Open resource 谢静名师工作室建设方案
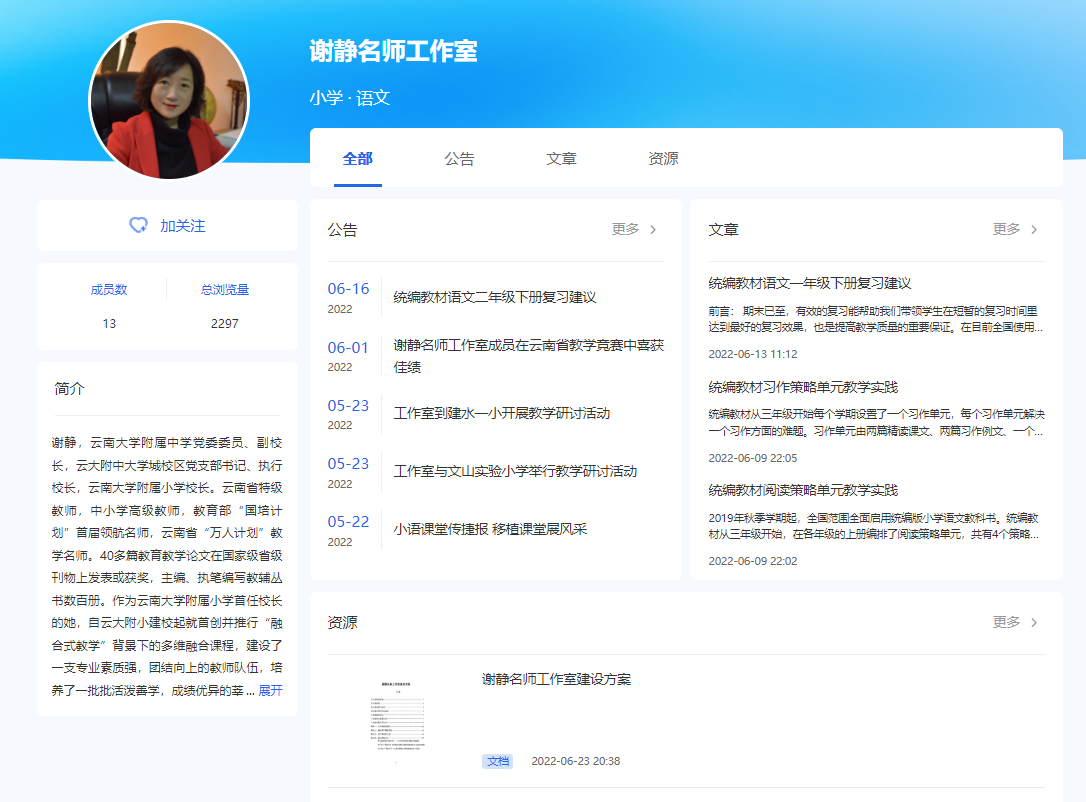Screen dimensions: 1086x802 tap(556, 679)
